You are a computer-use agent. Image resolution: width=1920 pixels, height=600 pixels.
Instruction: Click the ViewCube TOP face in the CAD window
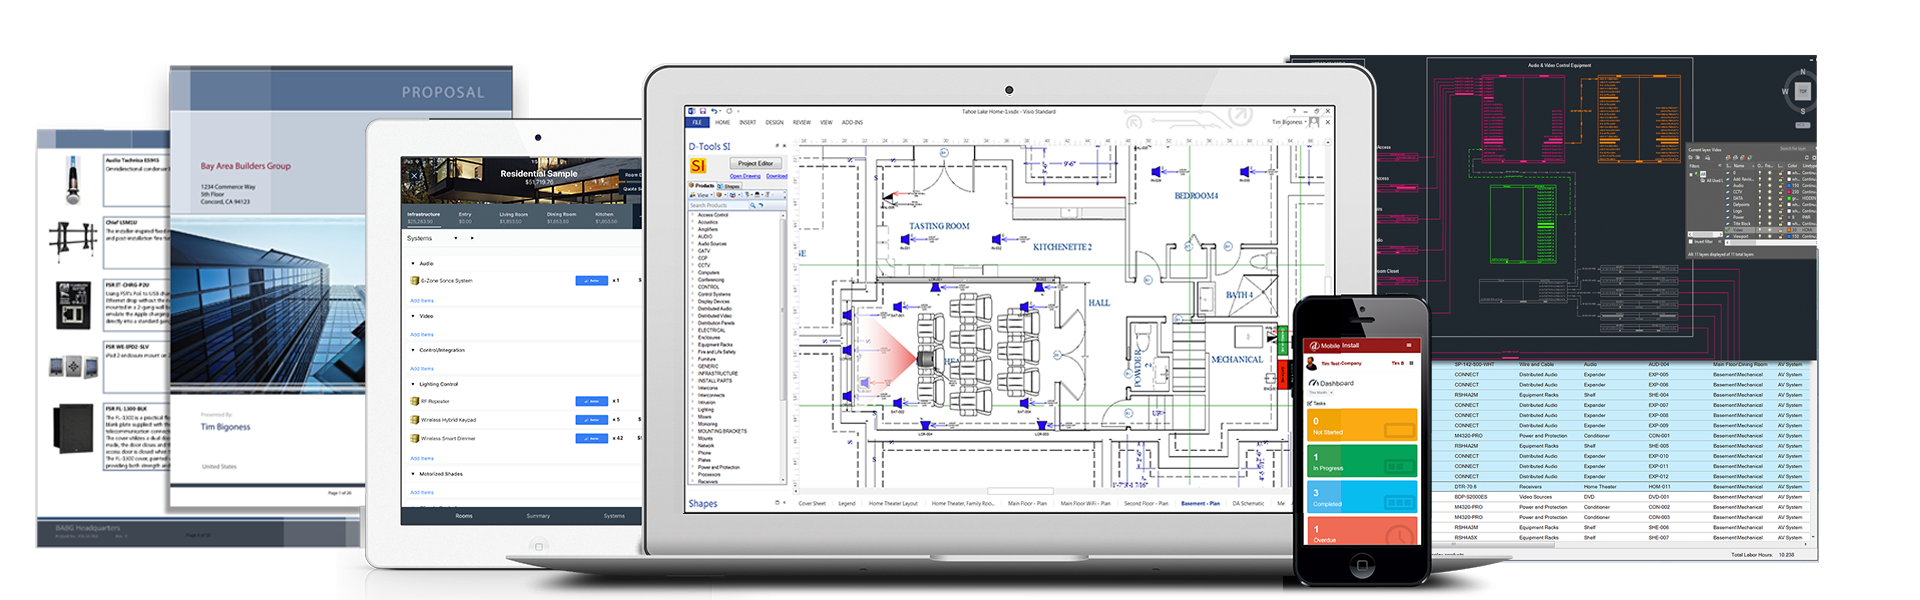tap(1803, 91)
